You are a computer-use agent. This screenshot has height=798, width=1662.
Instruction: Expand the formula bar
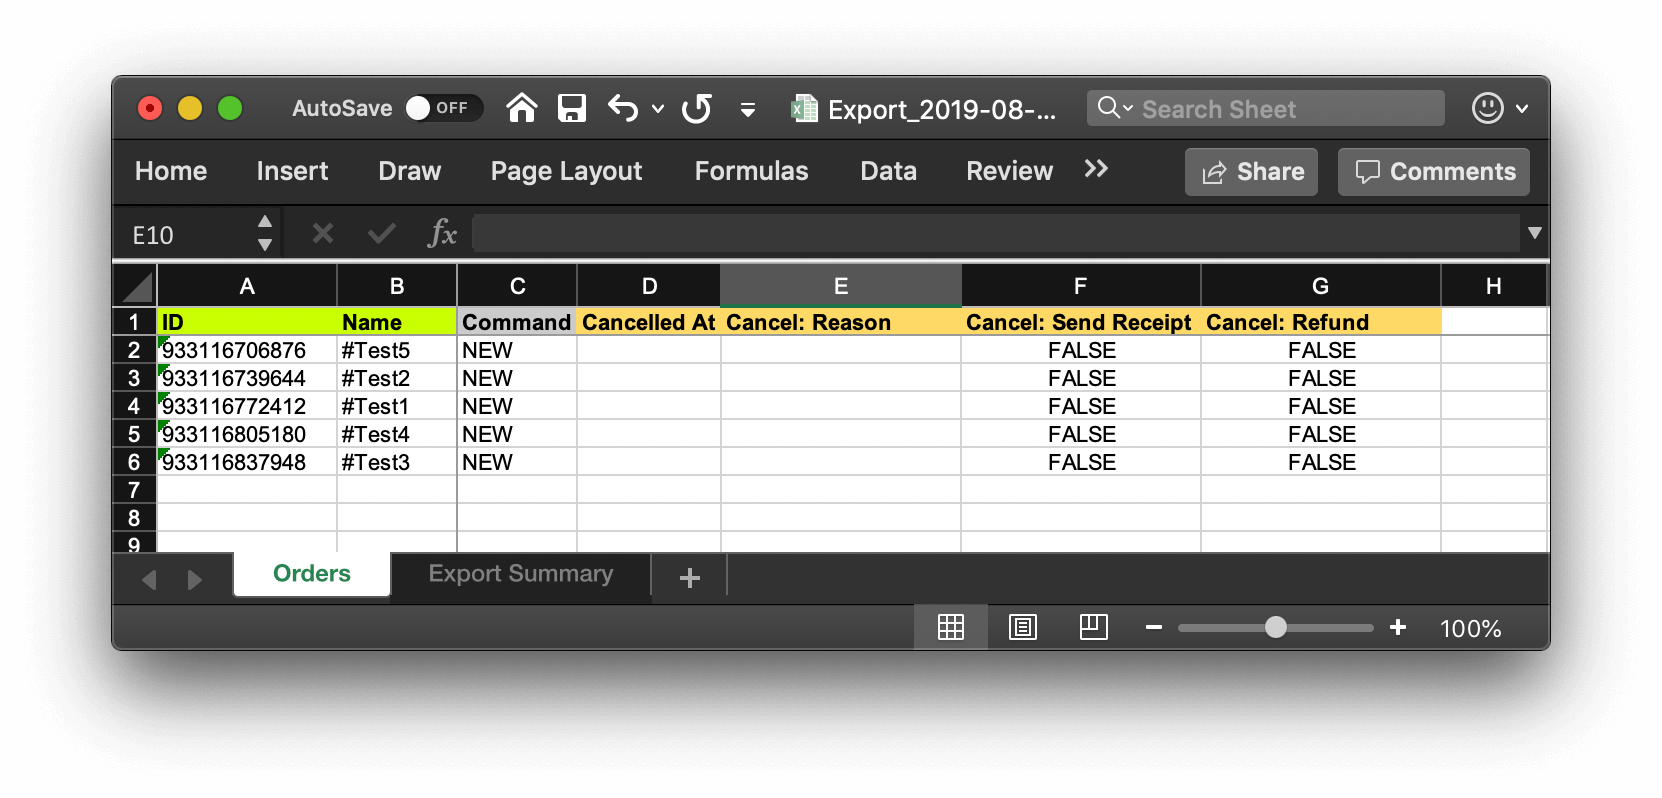[x=1534, y=234]
